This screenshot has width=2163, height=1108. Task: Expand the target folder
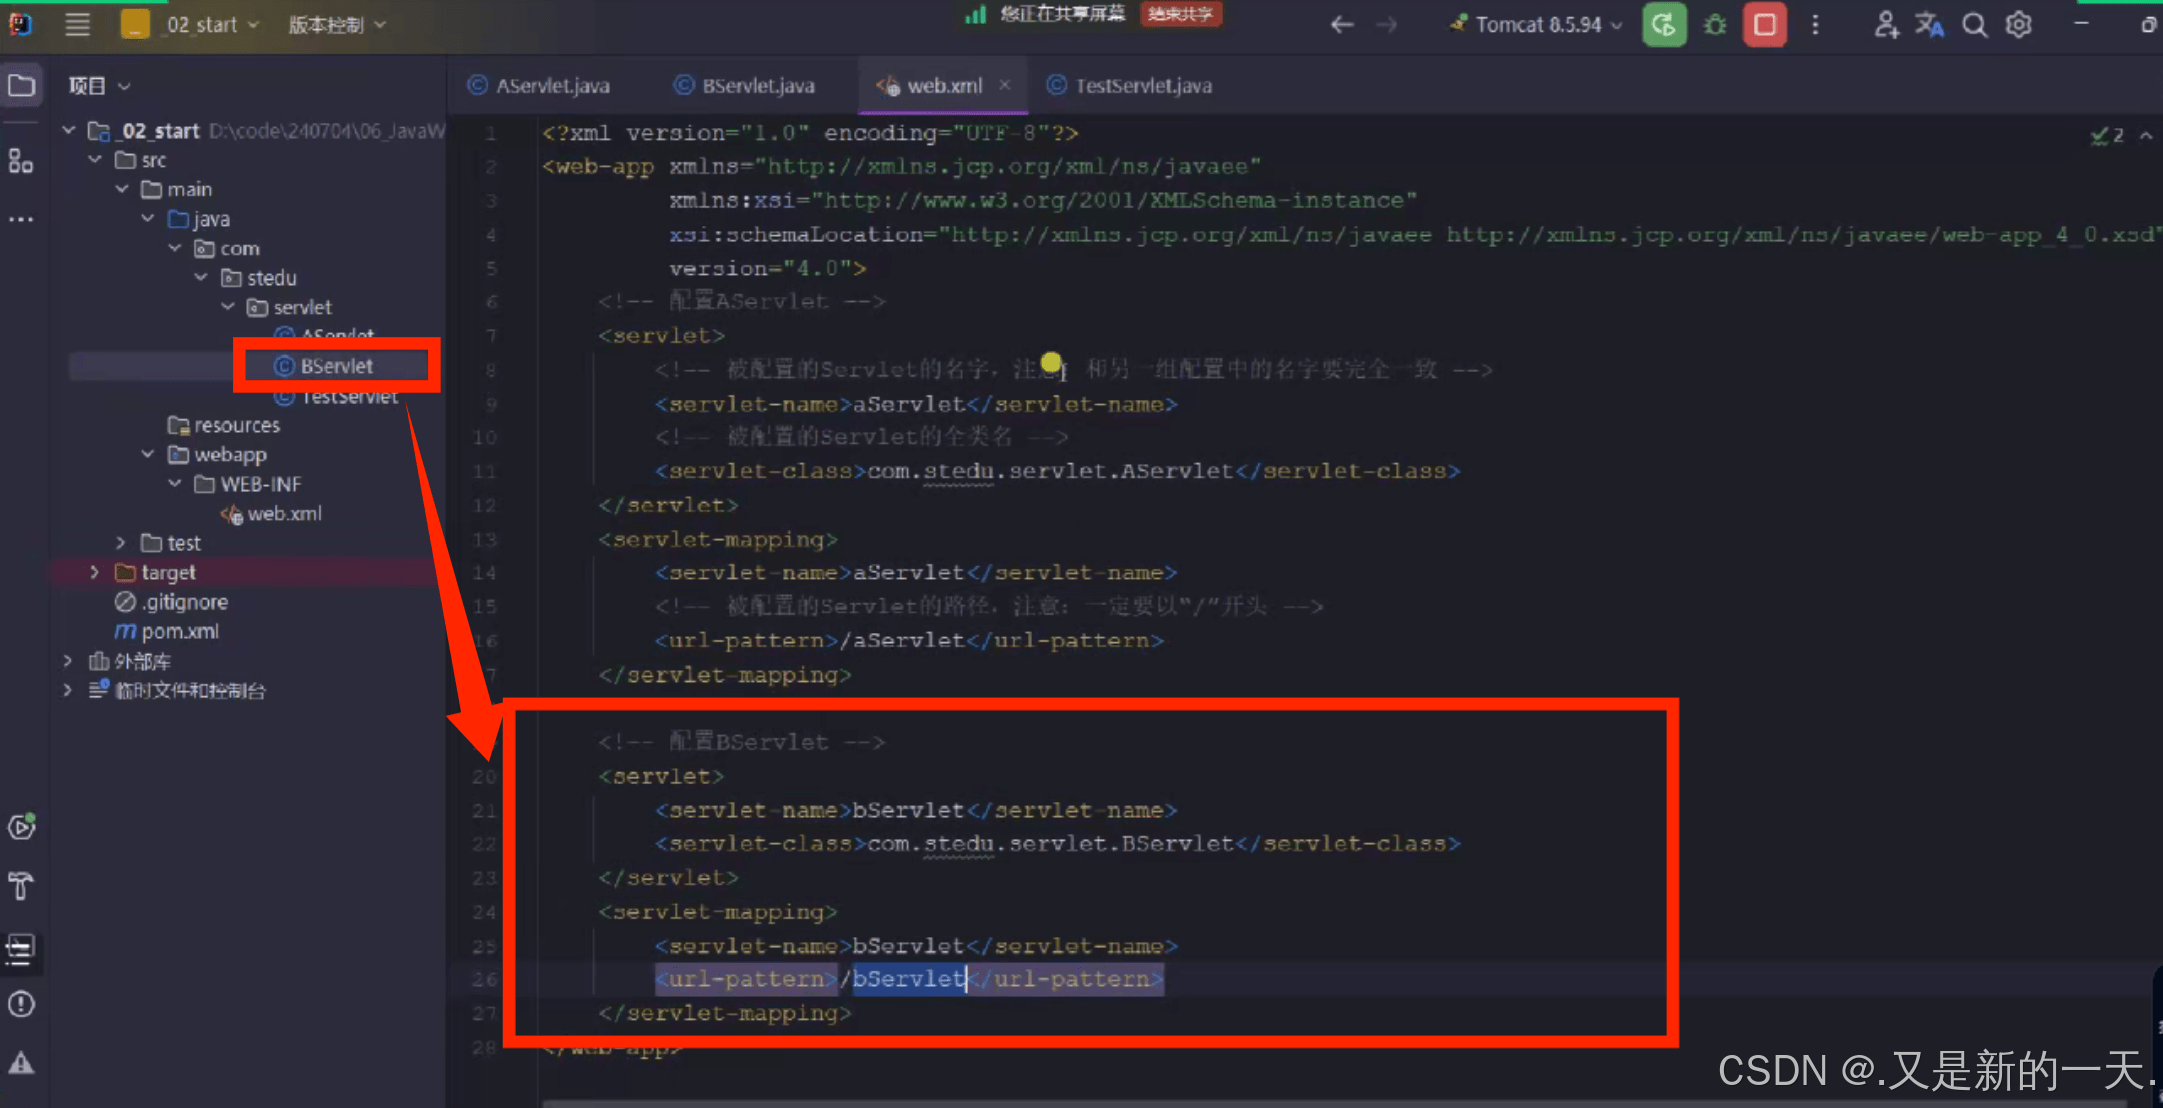[x=95, y=572]
